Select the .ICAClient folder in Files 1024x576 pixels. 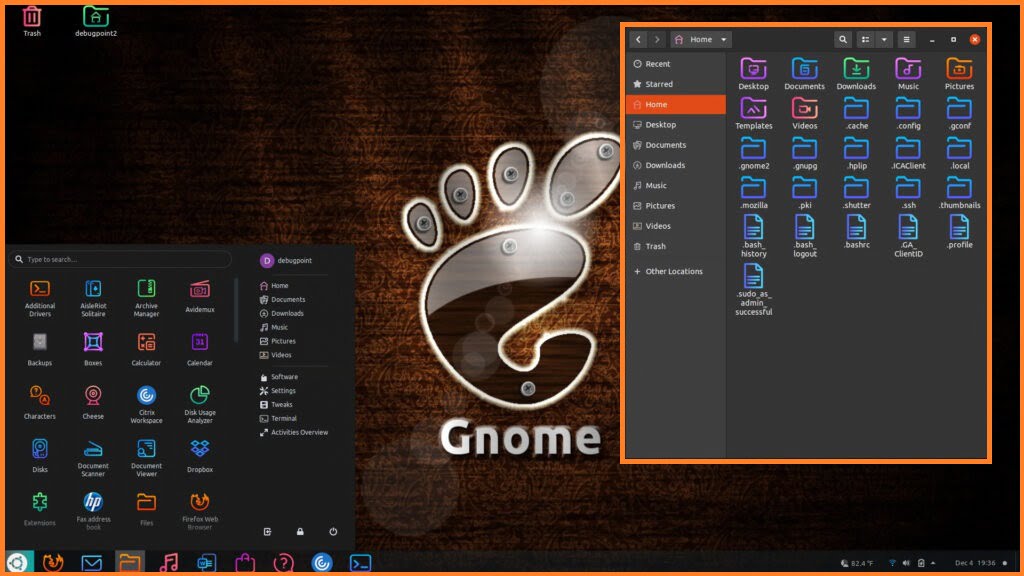tap(908, 153)
